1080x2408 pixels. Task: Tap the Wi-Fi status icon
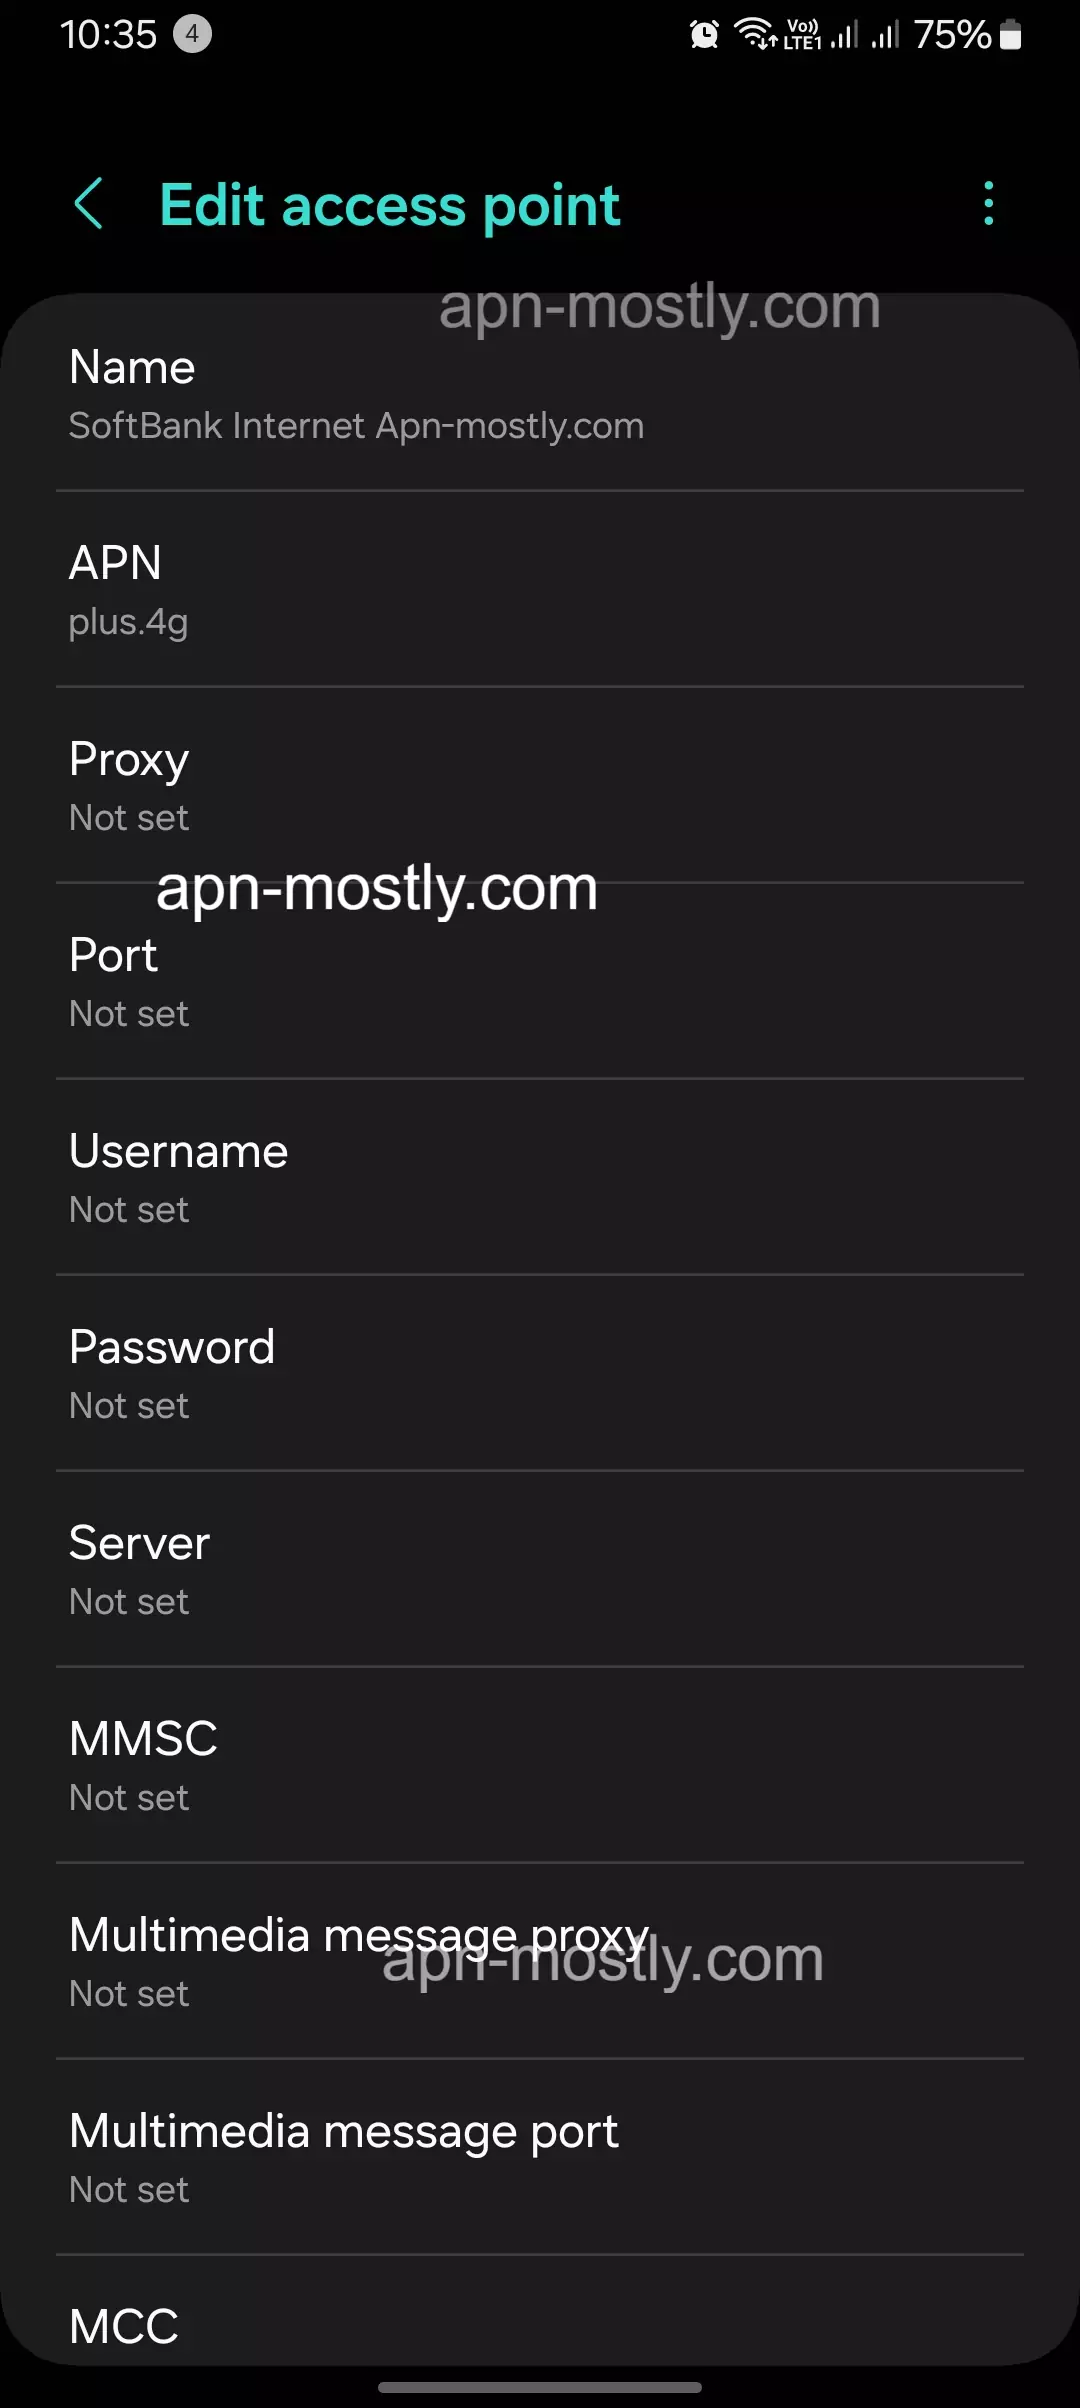pyautogui.click(x=755, y=34)
